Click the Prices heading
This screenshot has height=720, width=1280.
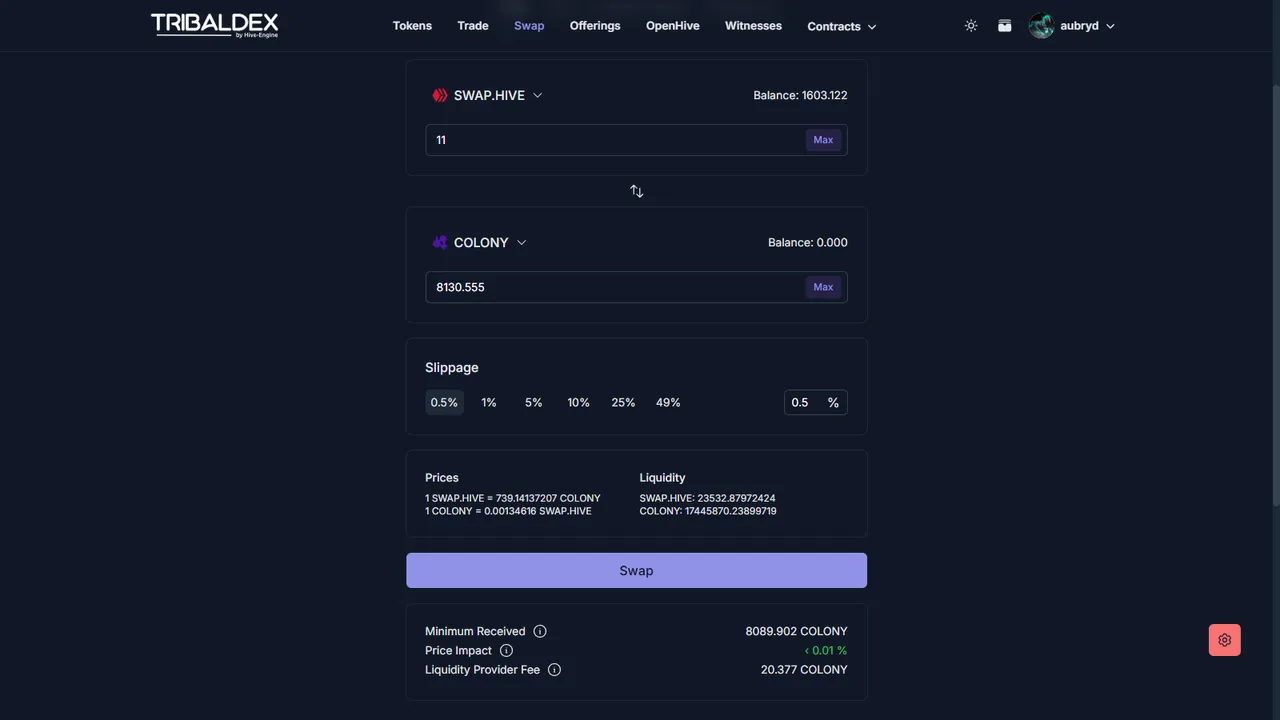point(442,478)
